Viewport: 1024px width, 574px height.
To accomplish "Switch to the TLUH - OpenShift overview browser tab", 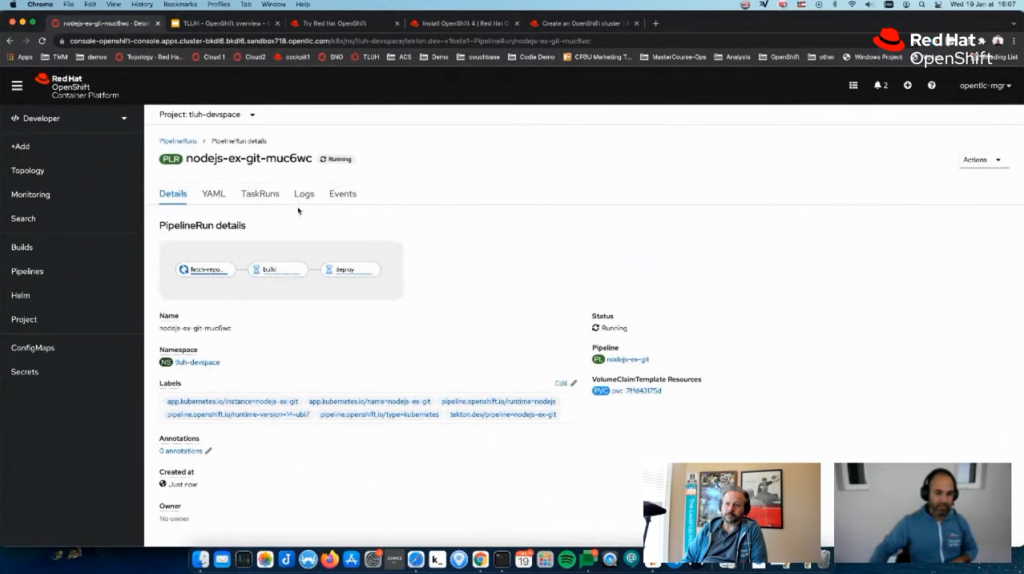I will 224,24.
